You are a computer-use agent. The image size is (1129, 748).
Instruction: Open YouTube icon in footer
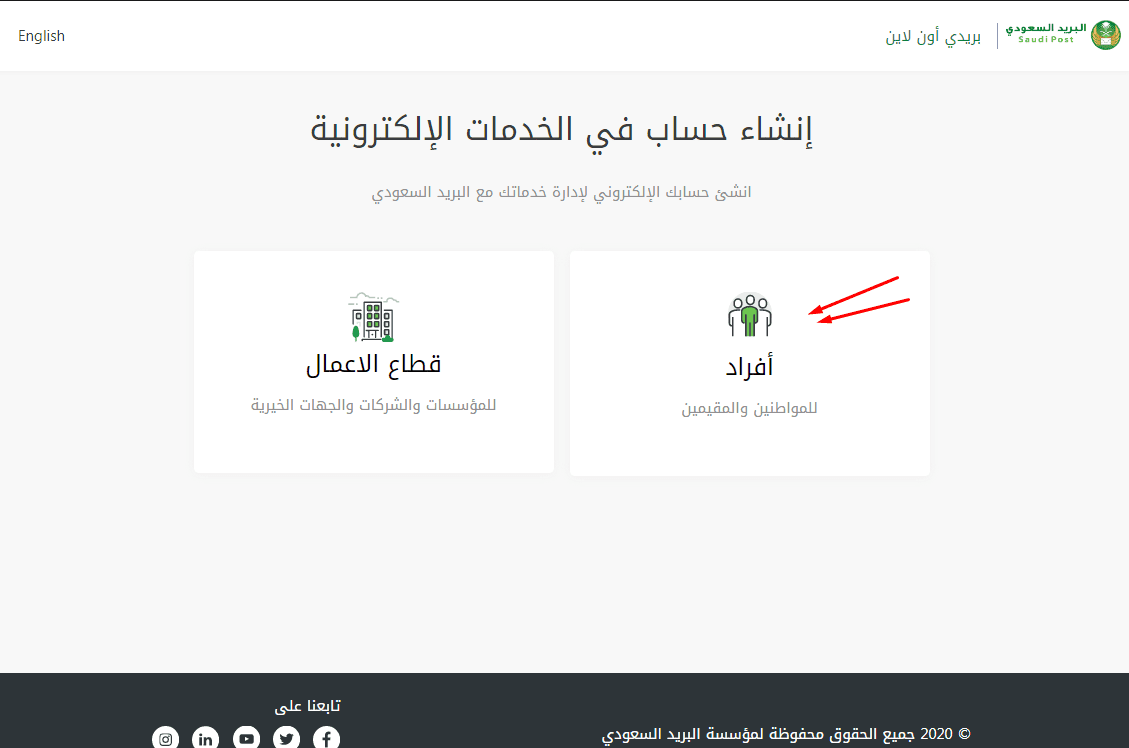[x=246, y=737]
